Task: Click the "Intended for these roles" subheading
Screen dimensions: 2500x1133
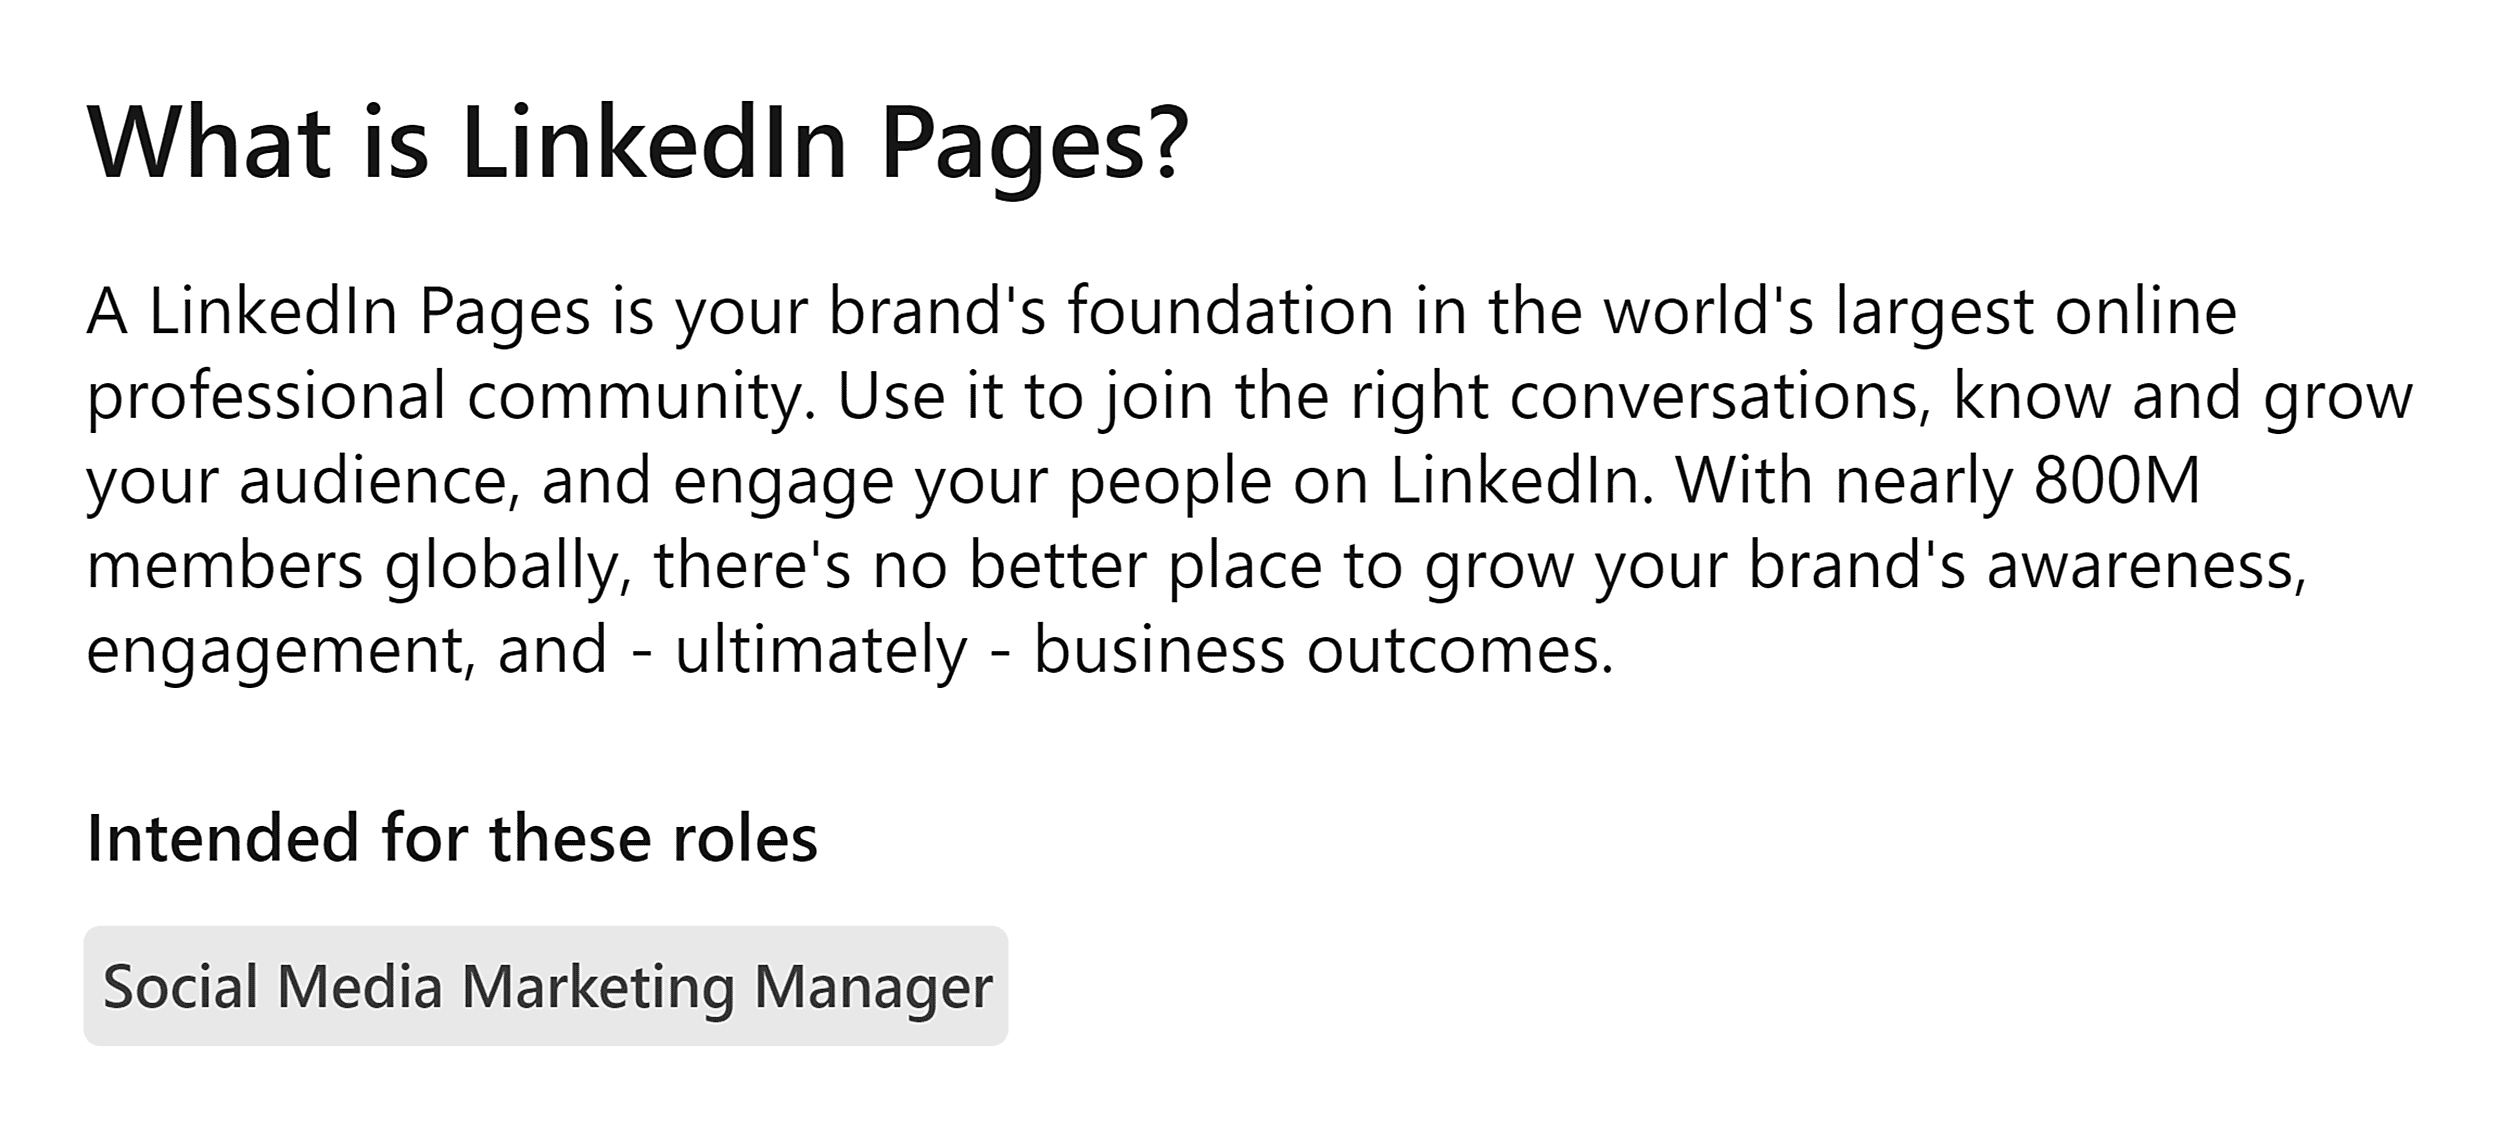Action: (452, 838)
